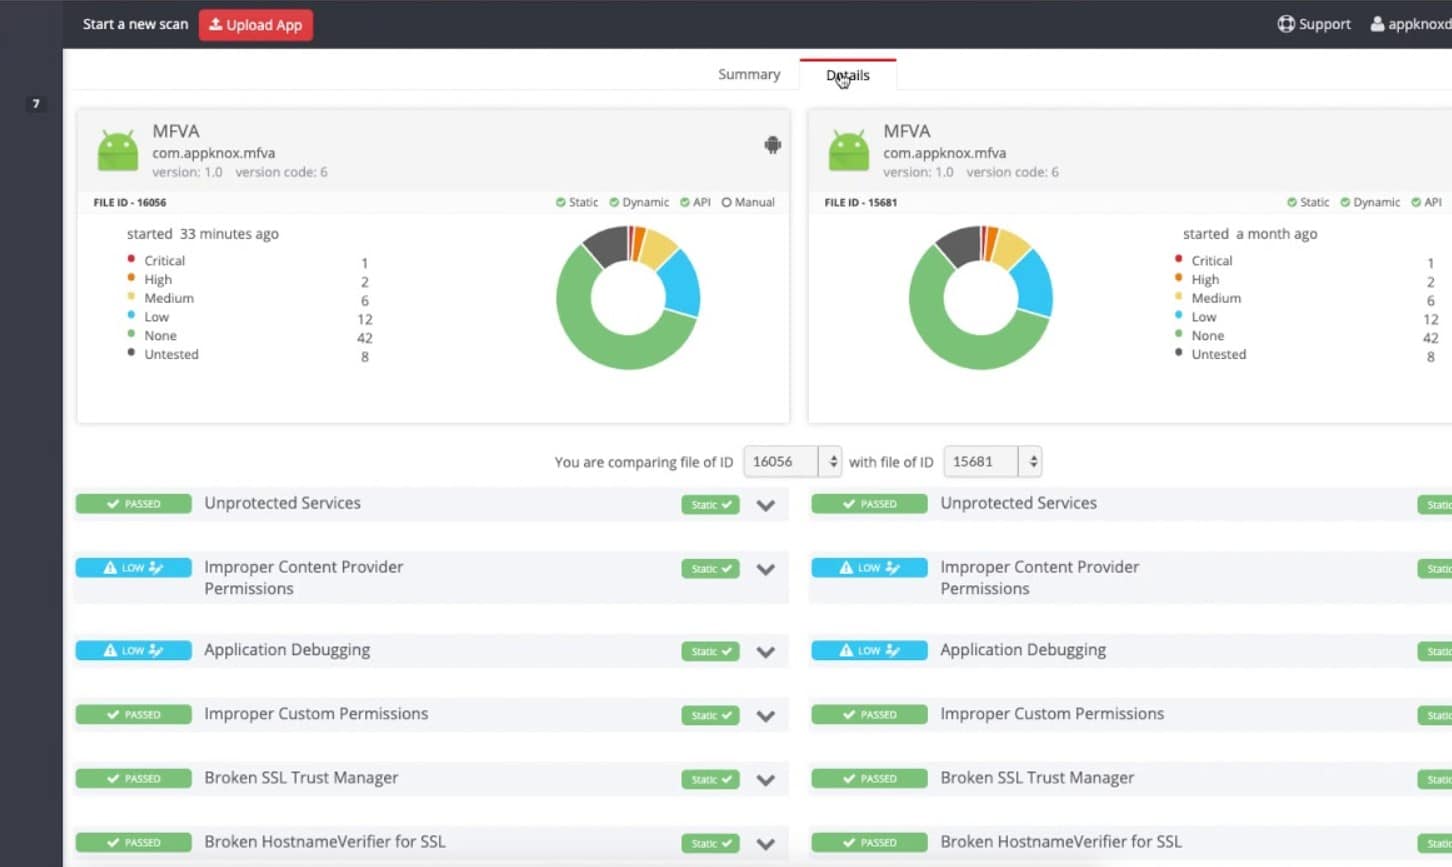This screenshot has width=1452, height=867.
Task: Click the Manual scan status on file 16056
Action: (748, 202)
